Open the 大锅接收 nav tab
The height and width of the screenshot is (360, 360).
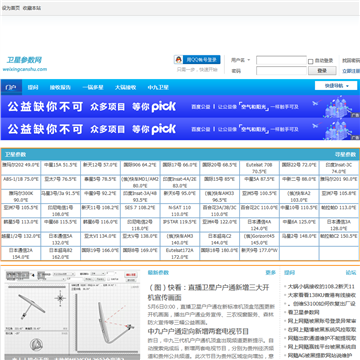click(126, 88)
